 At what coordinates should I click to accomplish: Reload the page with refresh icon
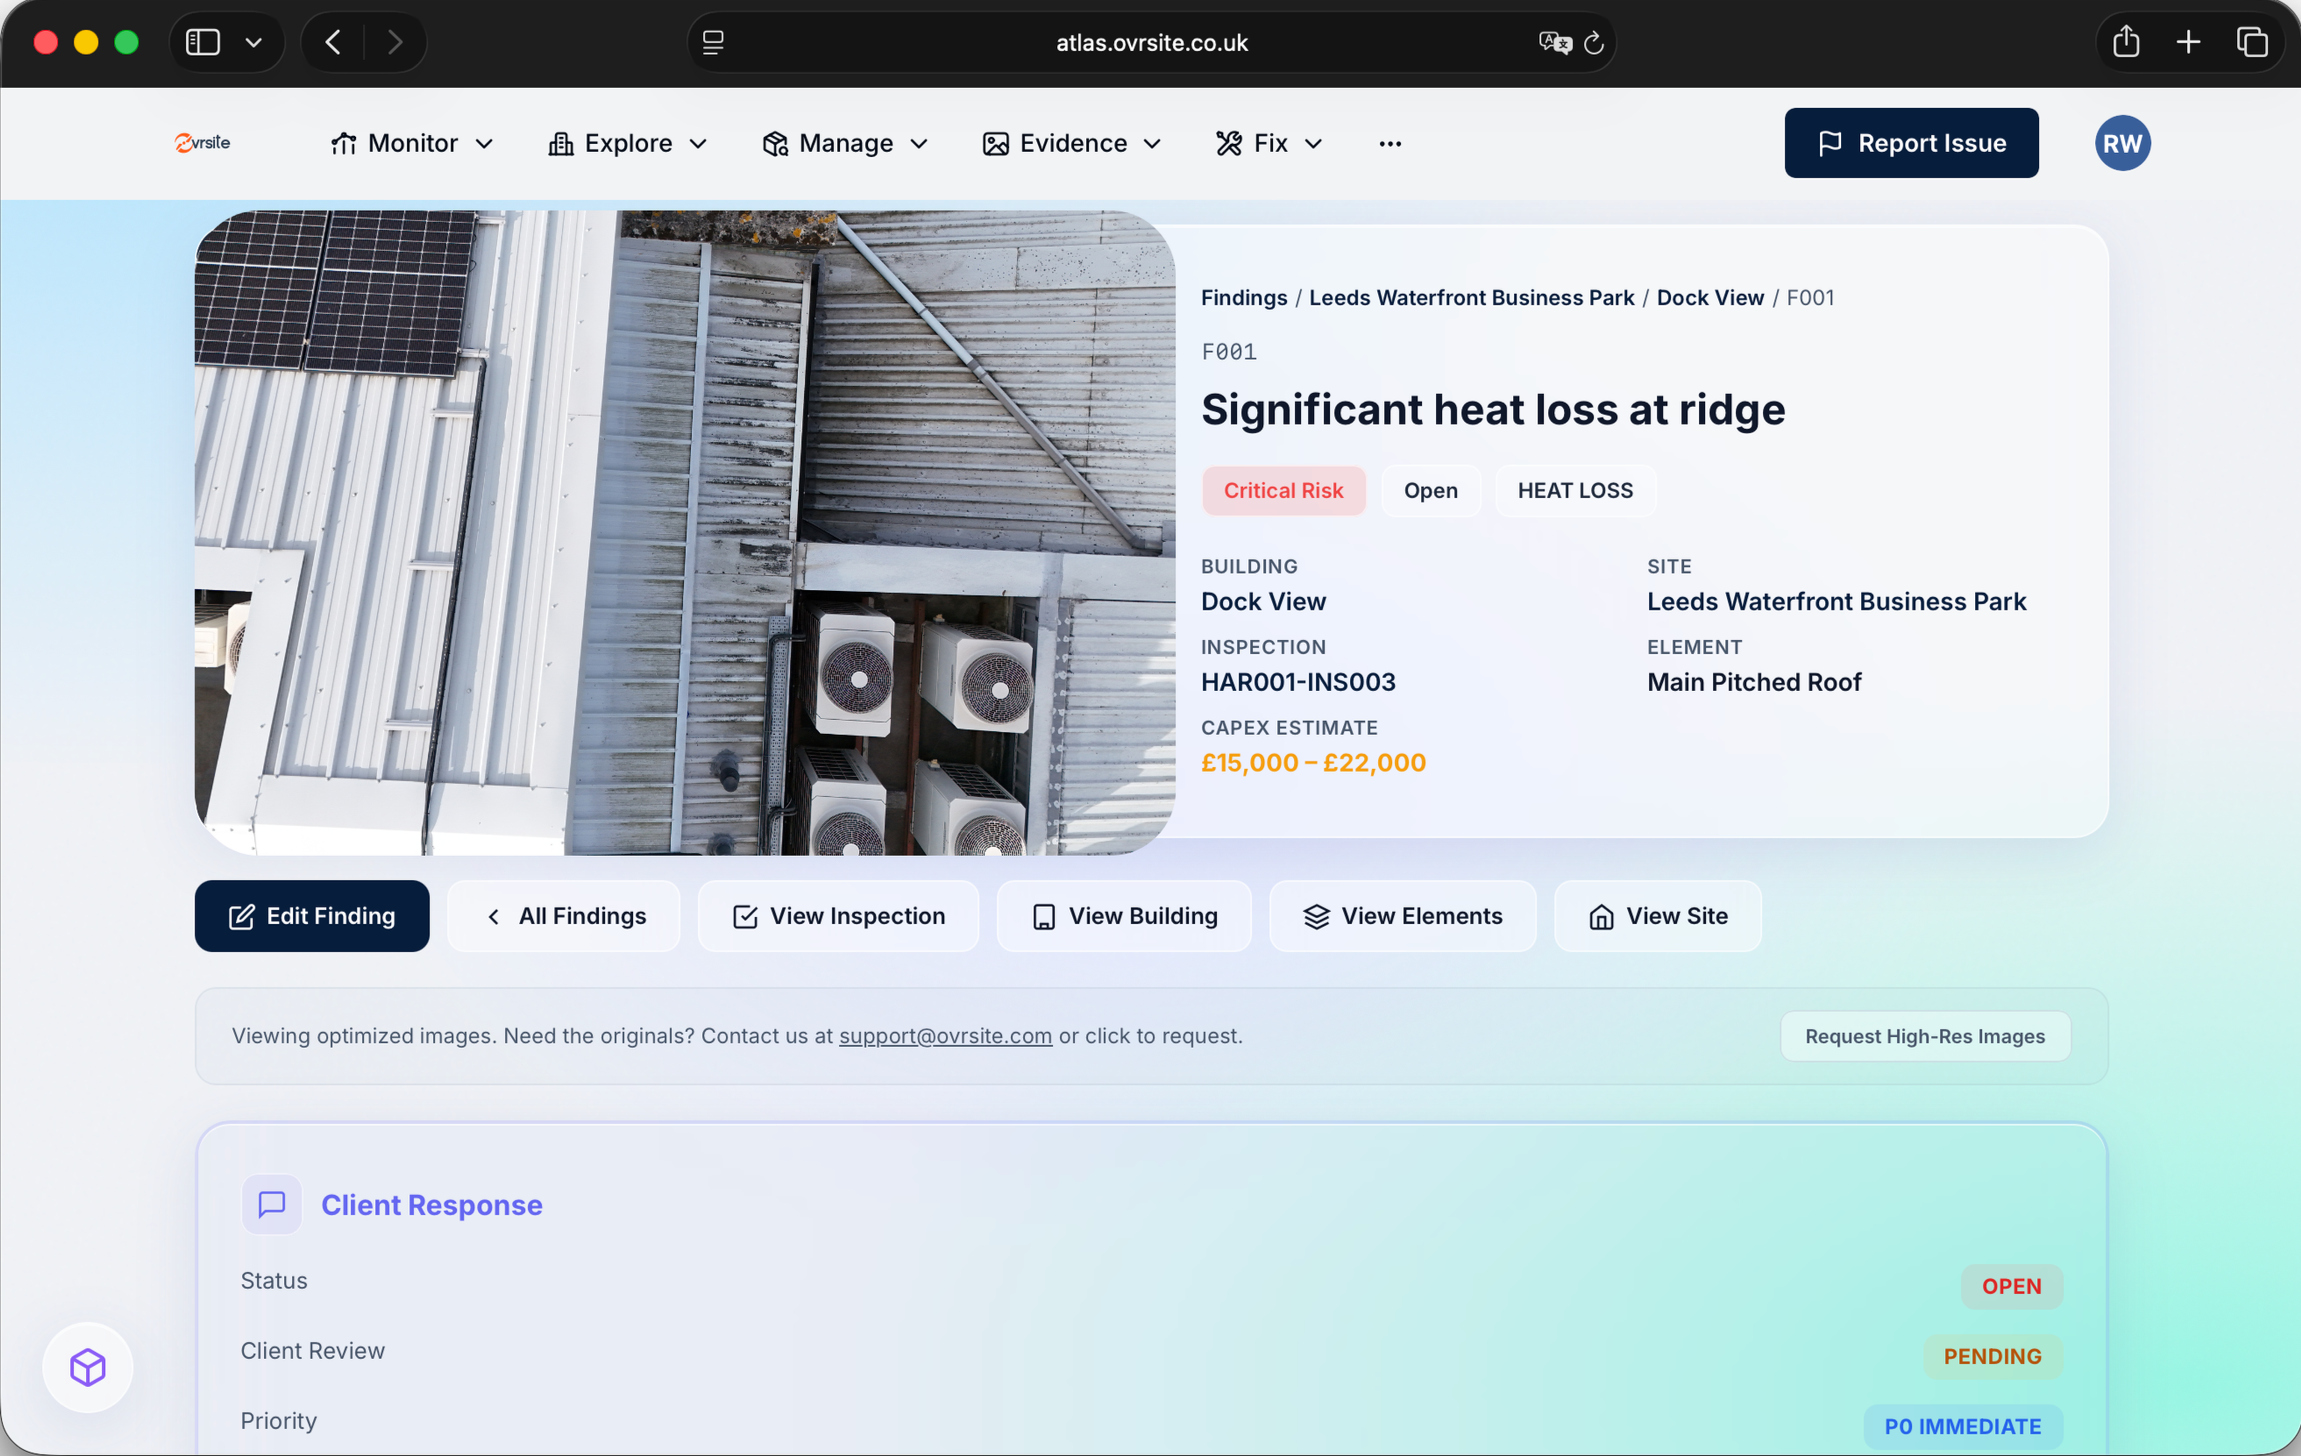[x=1594, y=43]
